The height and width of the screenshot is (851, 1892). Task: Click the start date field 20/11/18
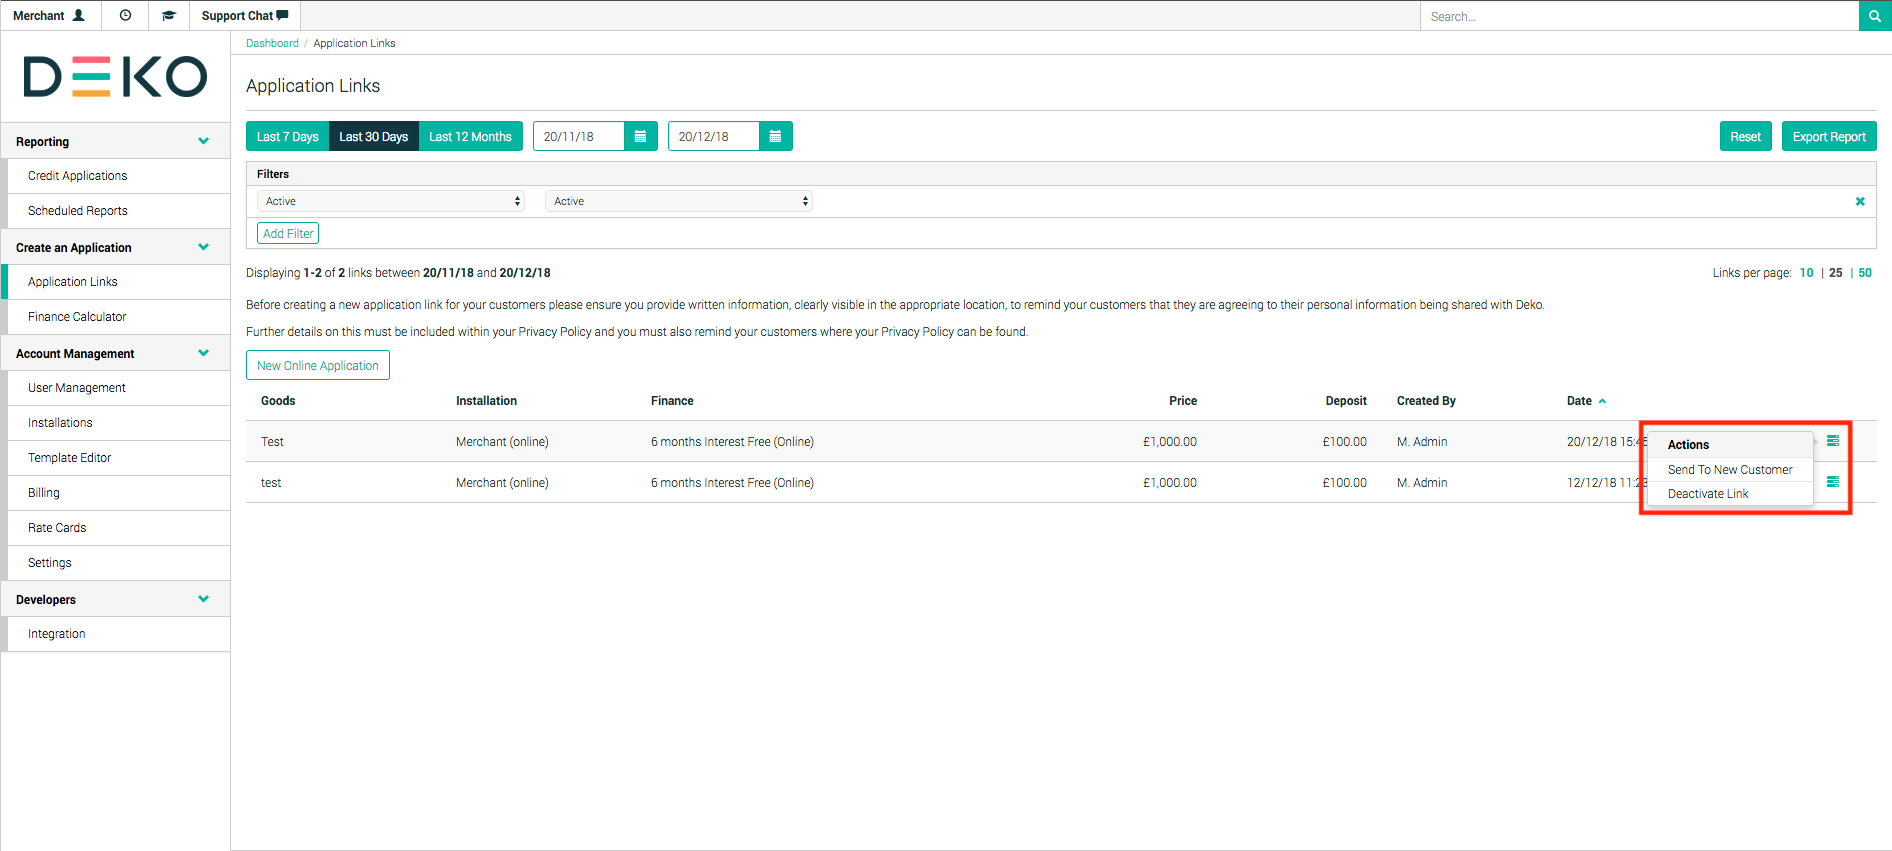(x=579, y=136)
